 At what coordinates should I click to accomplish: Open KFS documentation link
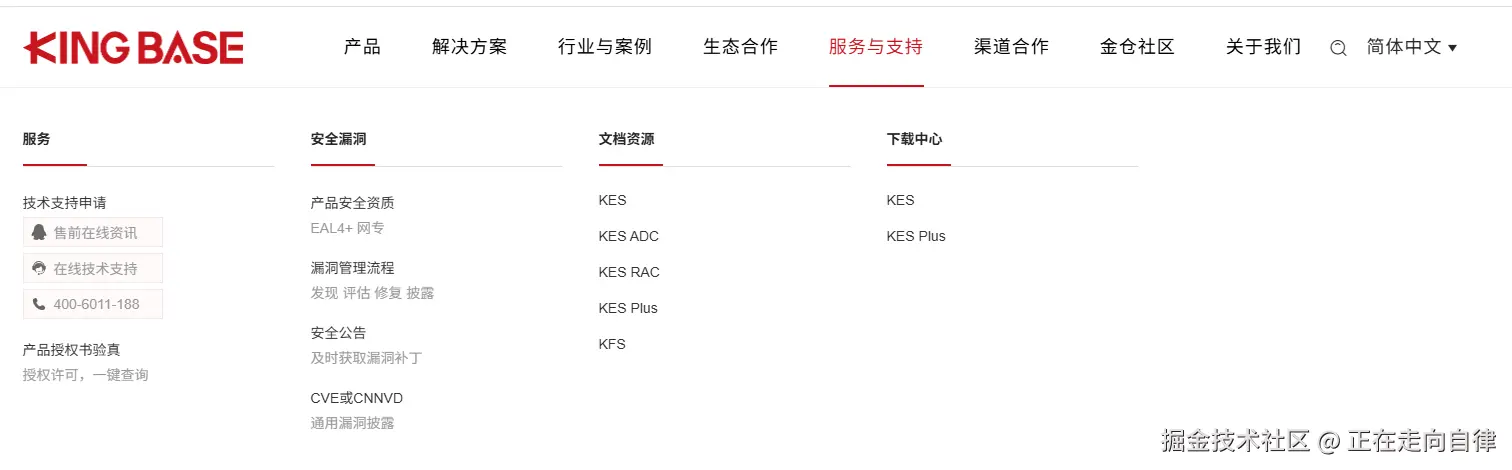612,344
